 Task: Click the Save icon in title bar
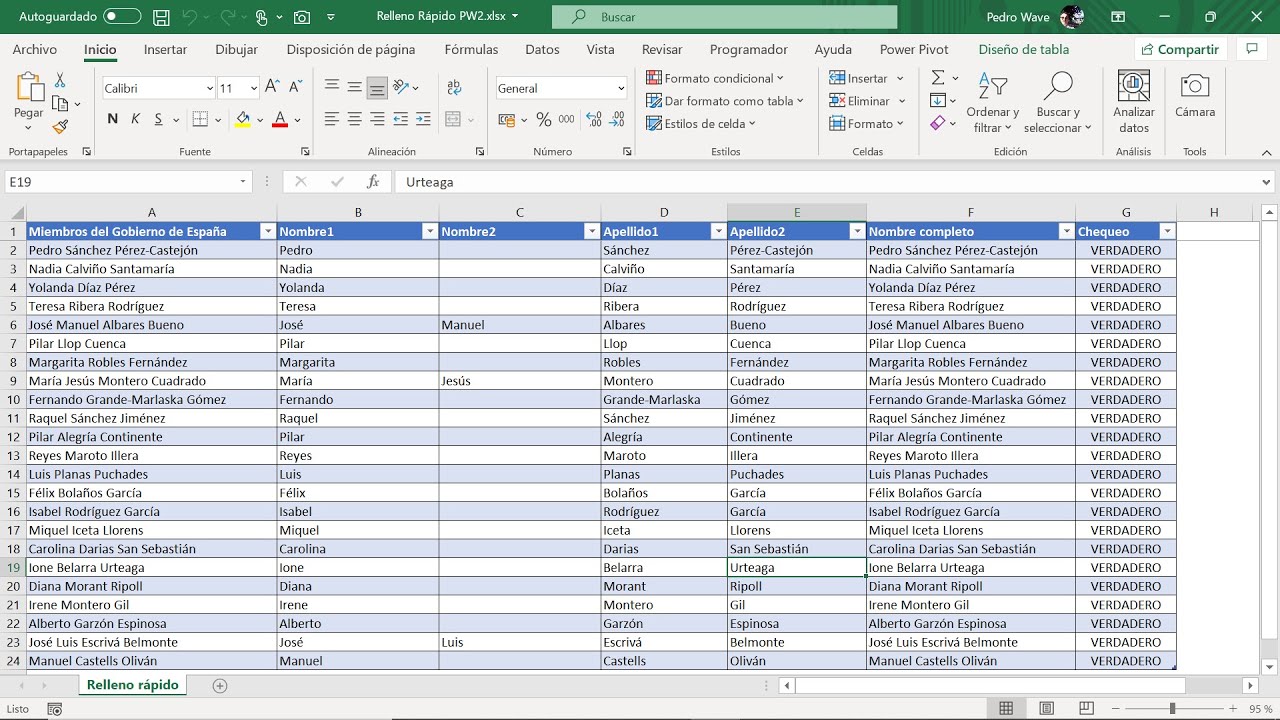[x=161, y=17]
